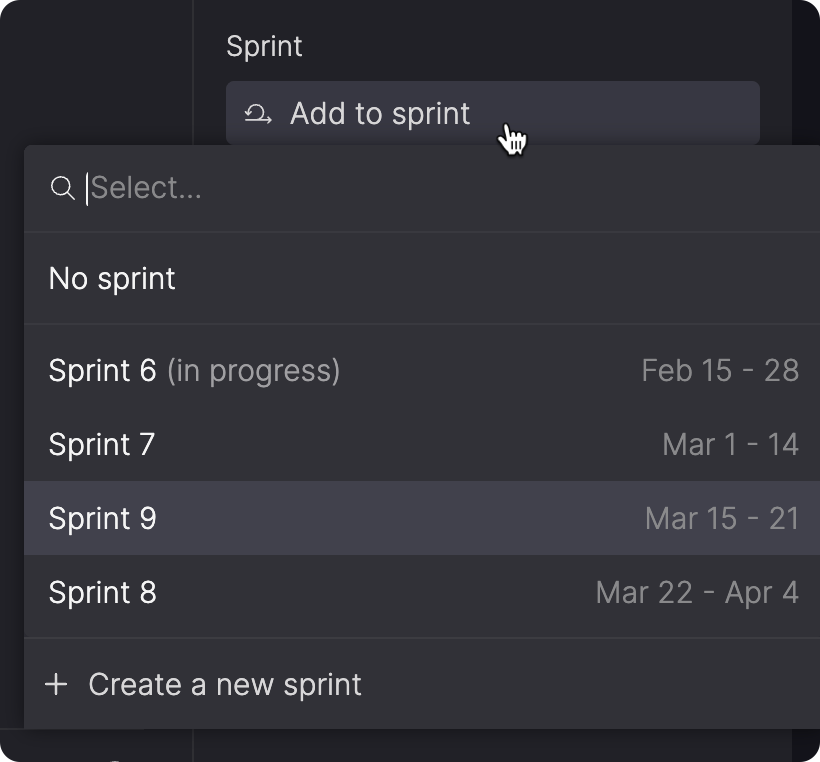The image size is (820, 762).
Task: Click the blank space right of No sprint
Action: coord(500,278)
